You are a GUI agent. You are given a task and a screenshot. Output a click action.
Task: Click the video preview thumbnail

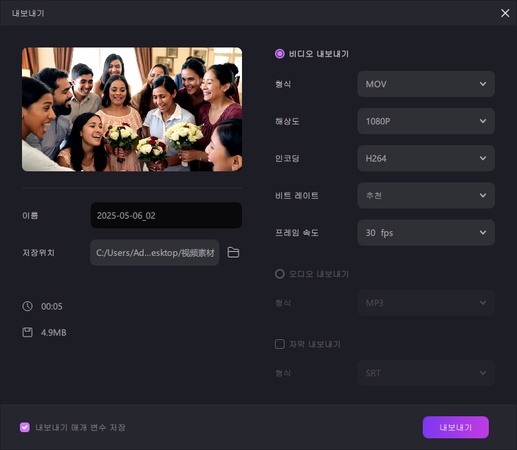pos(132,109)
